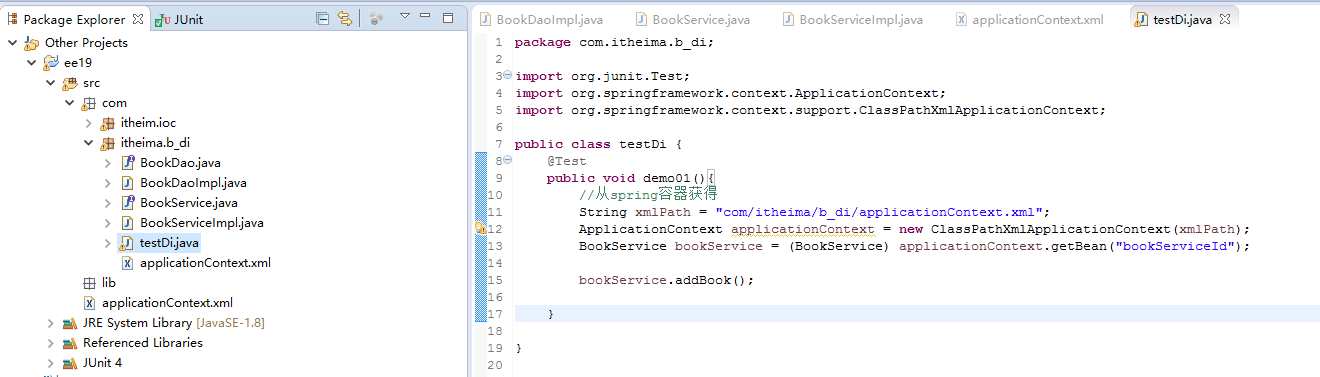Expand Referenced Libraries node
Screen dimensions: 1320x377
click(x=51, y=343)
